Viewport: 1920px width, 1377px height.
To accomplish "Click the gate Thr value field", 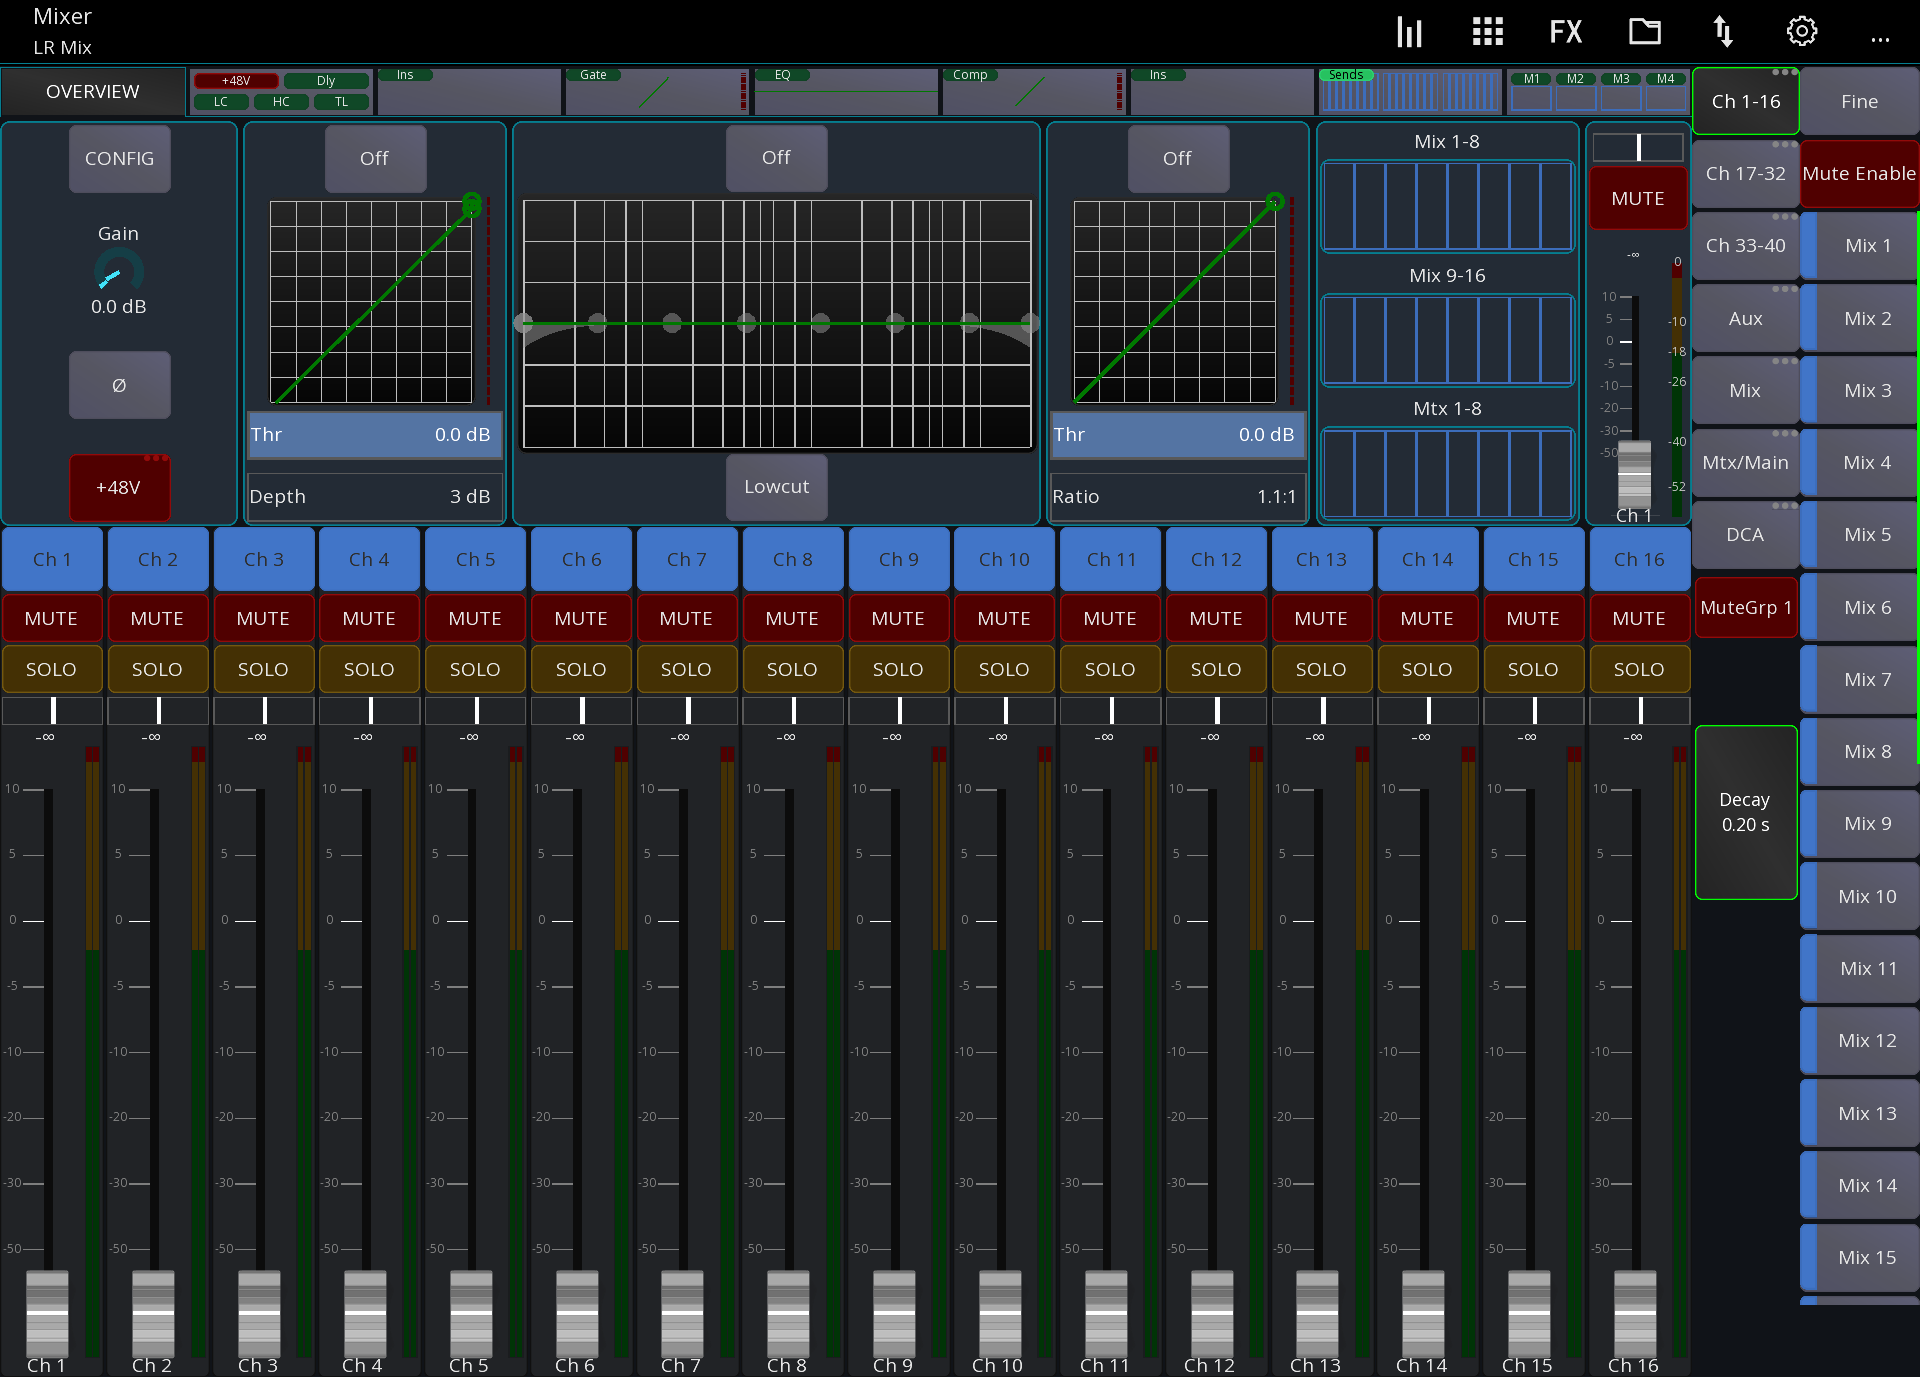I will point(375,435).
